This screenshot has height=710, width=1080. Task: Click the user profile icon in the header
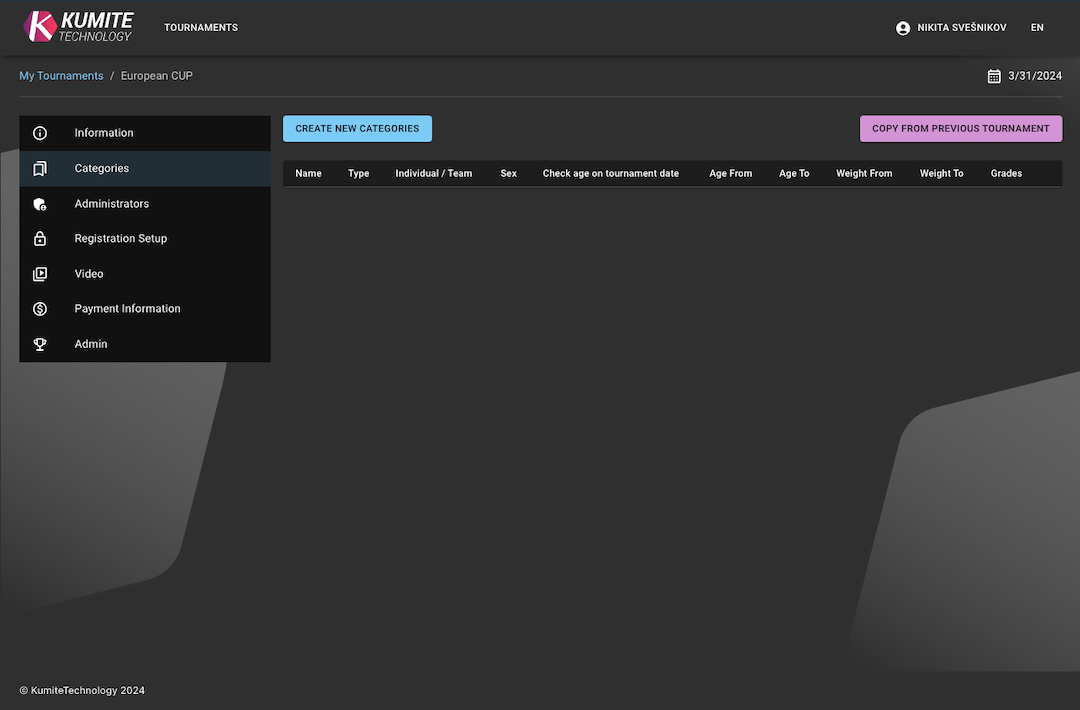coord(903,27)
